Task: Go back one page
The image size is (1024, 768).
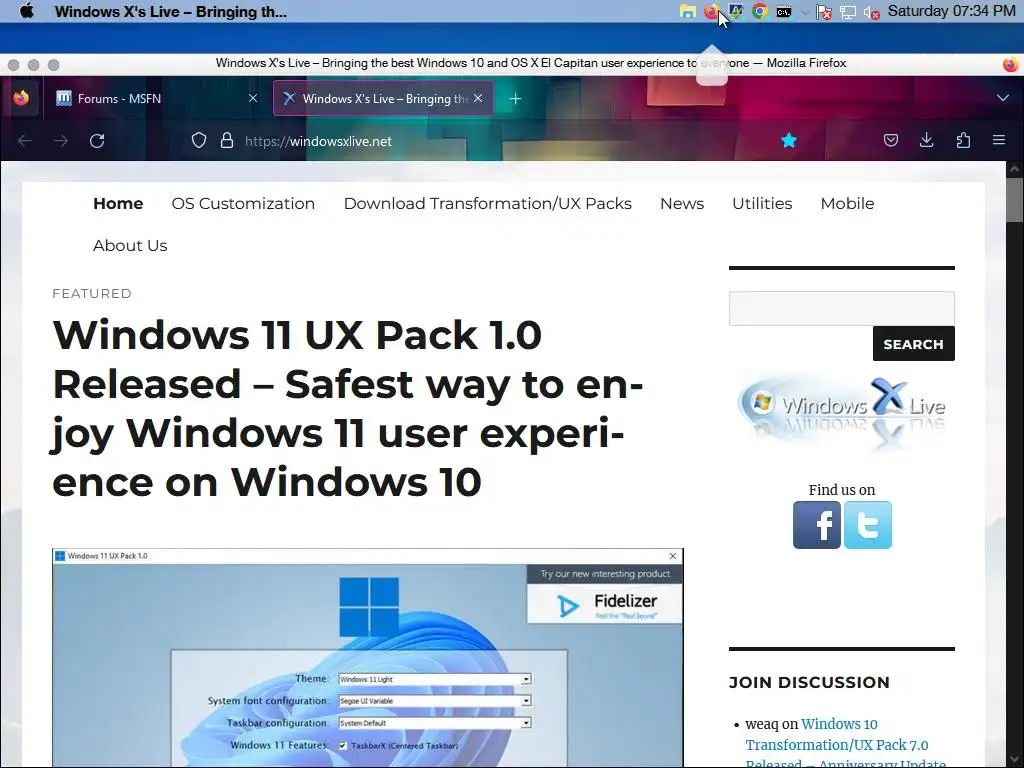Action: [25, 140]
